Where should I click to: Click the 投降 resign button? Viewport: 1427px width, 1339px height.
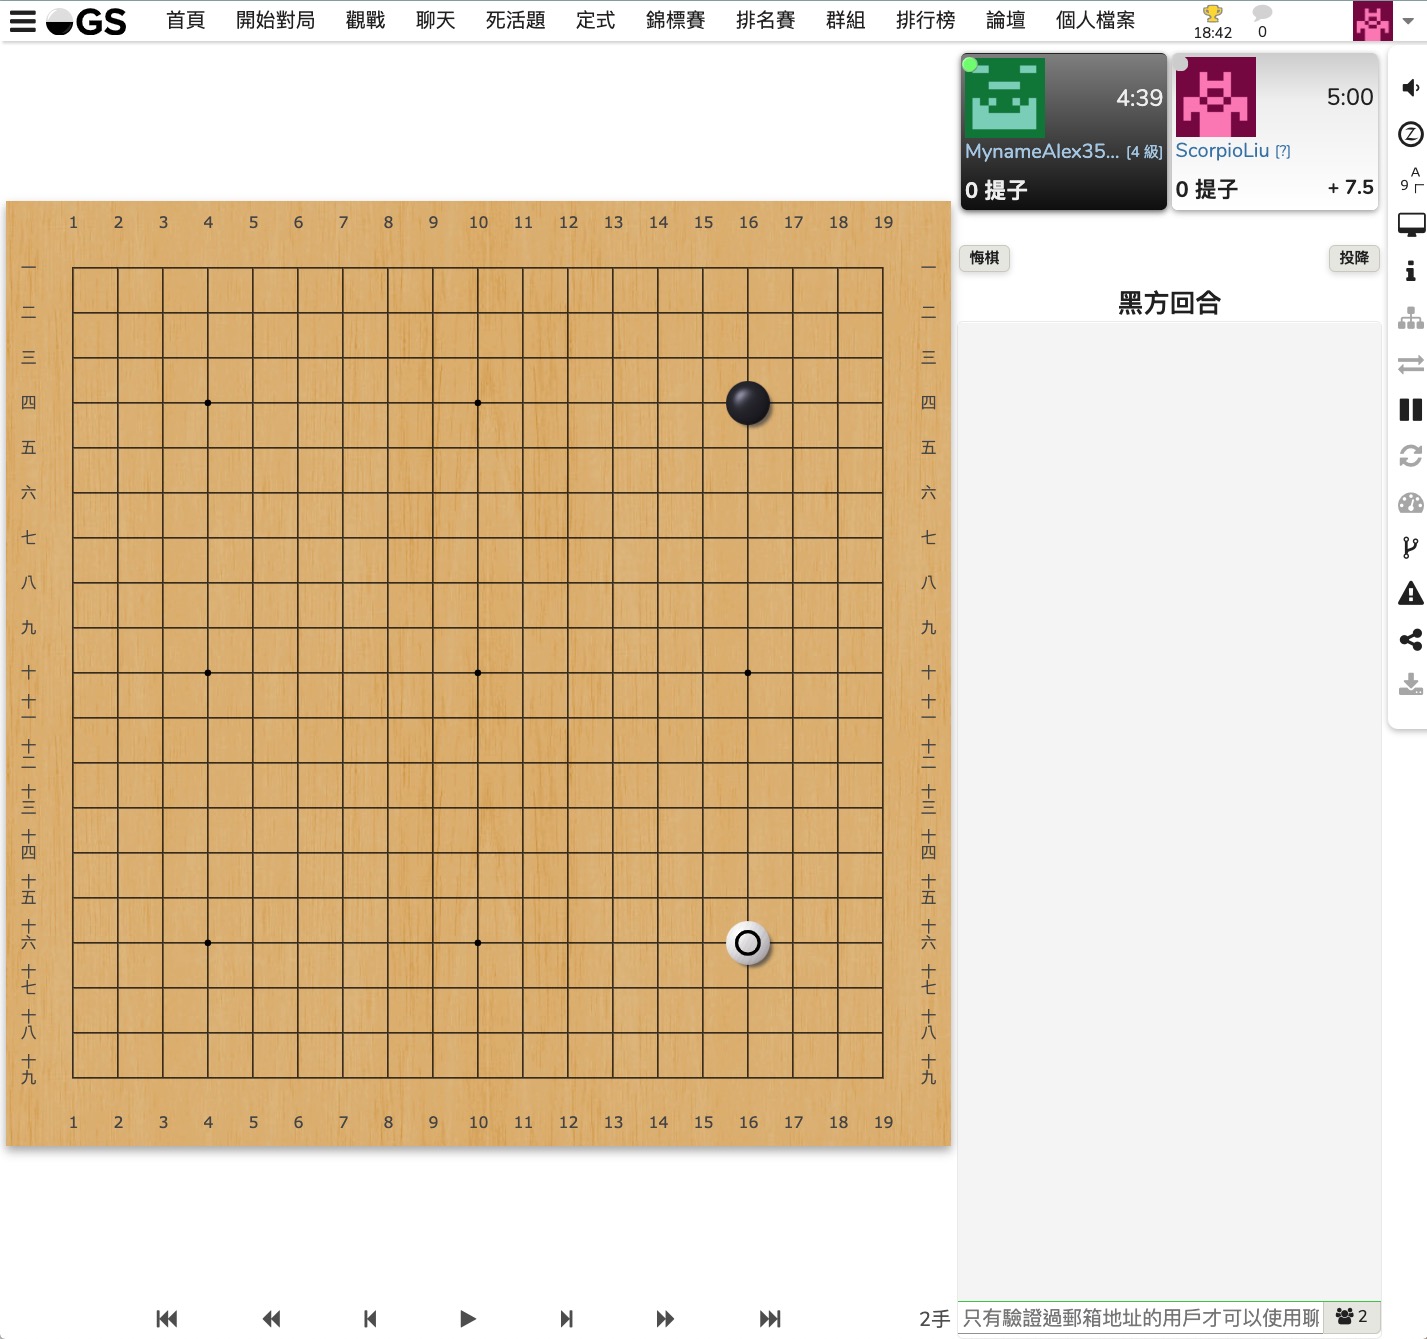pos(1354,258)
